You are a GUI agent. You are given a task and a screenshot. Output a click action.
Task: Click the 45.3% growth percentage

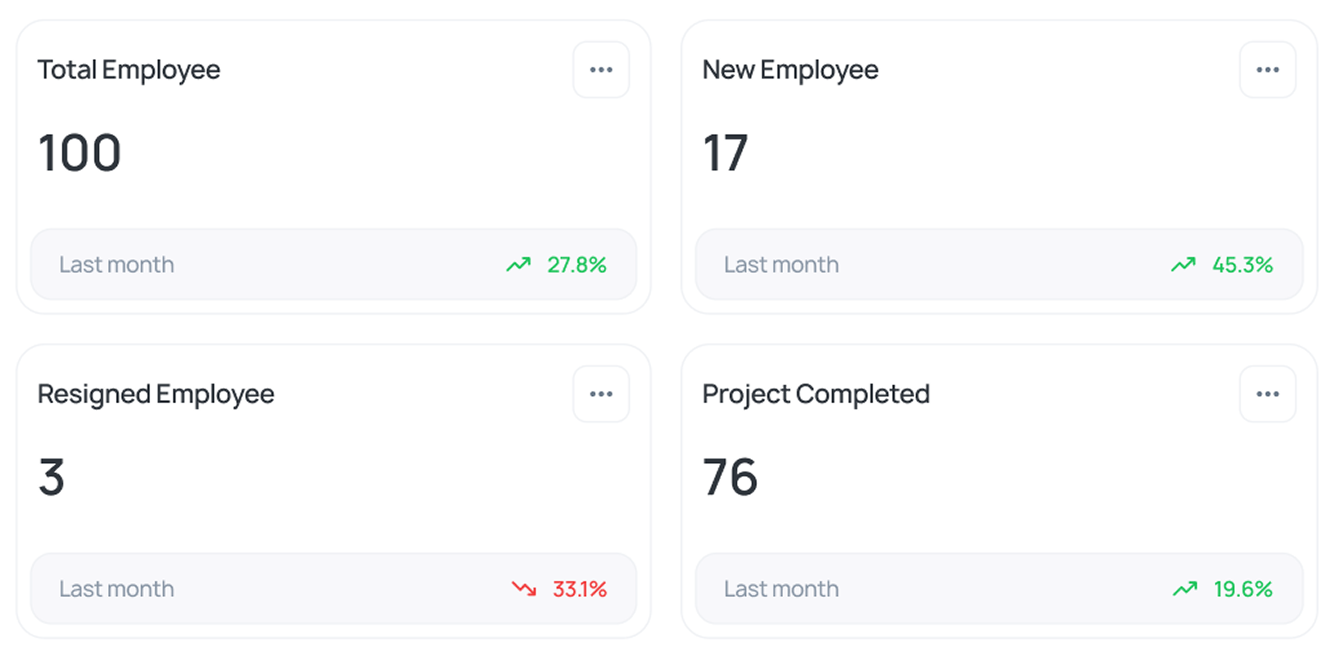[1242, 265]
